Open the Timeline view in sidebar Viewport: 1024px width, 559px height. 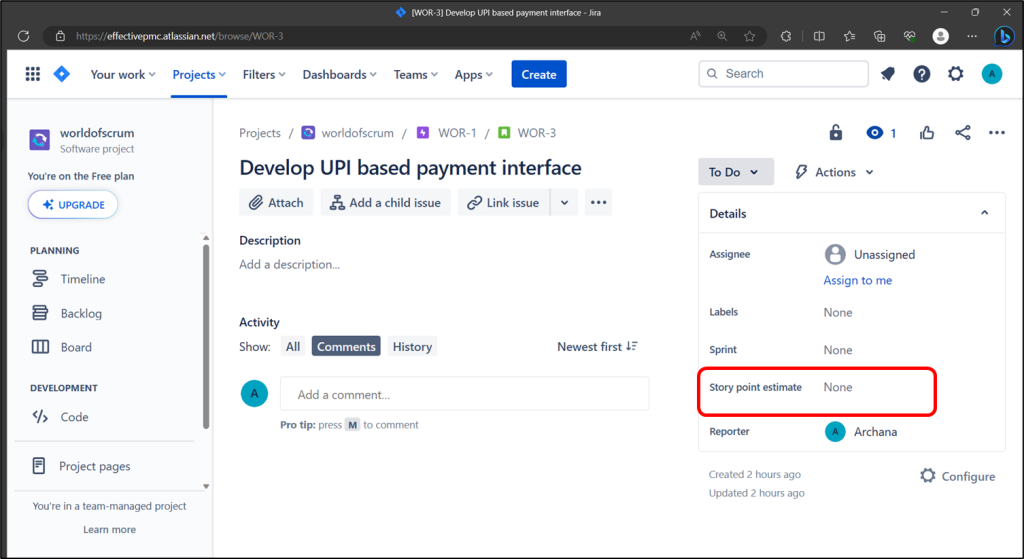[x=82, y=279]
